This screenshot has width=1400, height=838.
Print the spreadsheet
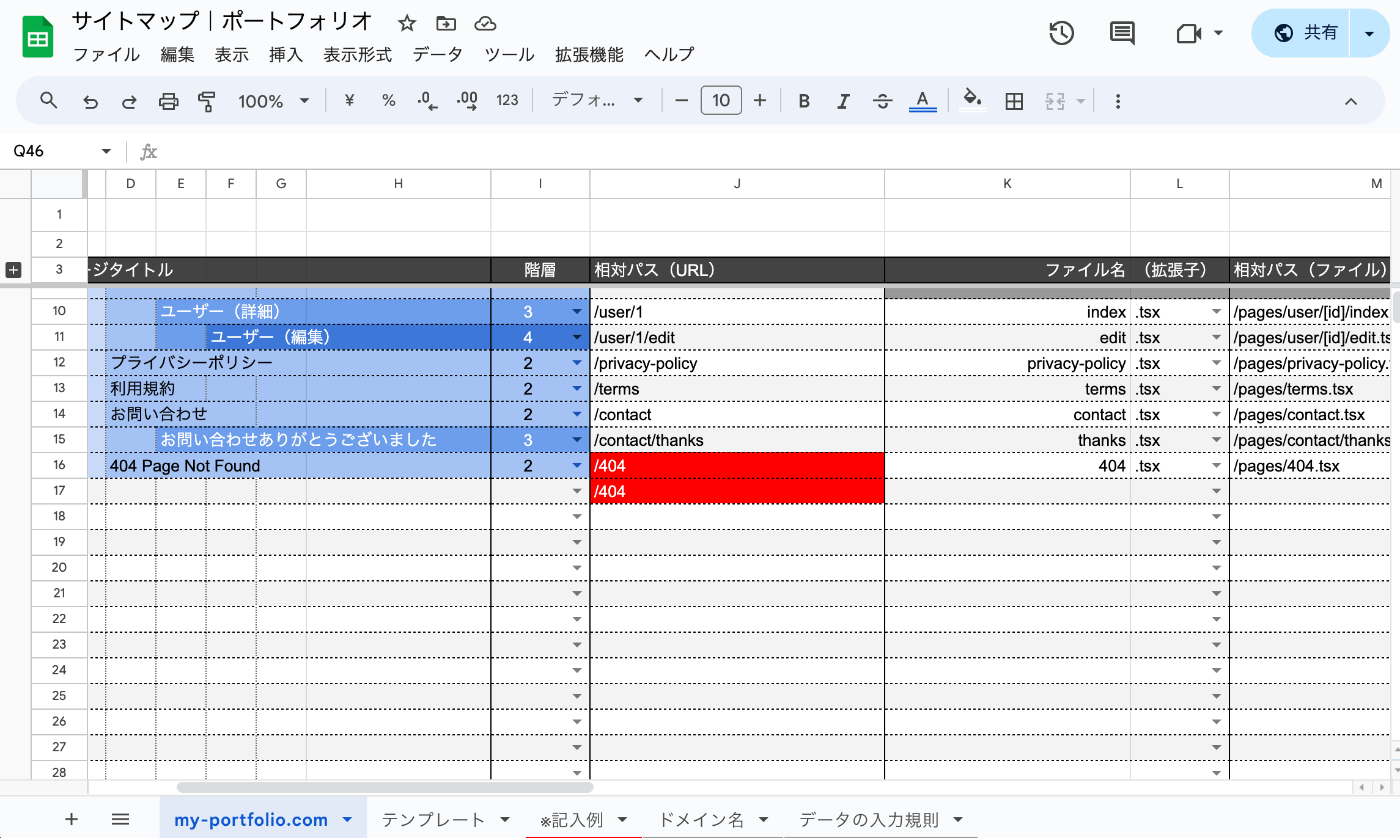coord(169,101)
